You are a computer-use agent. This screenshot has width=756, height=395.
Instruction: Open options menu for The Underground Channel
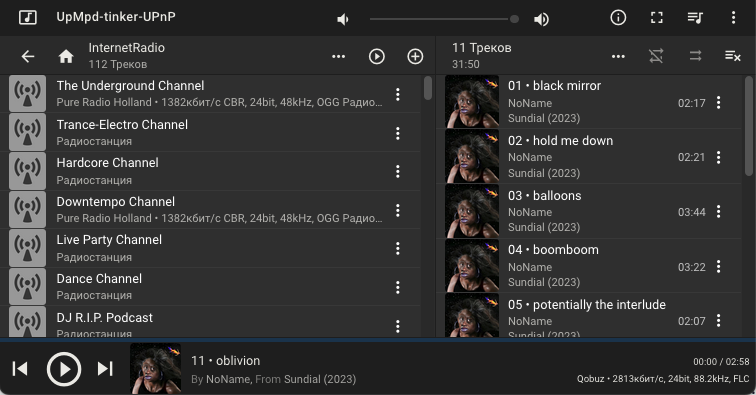pos(398,94)
